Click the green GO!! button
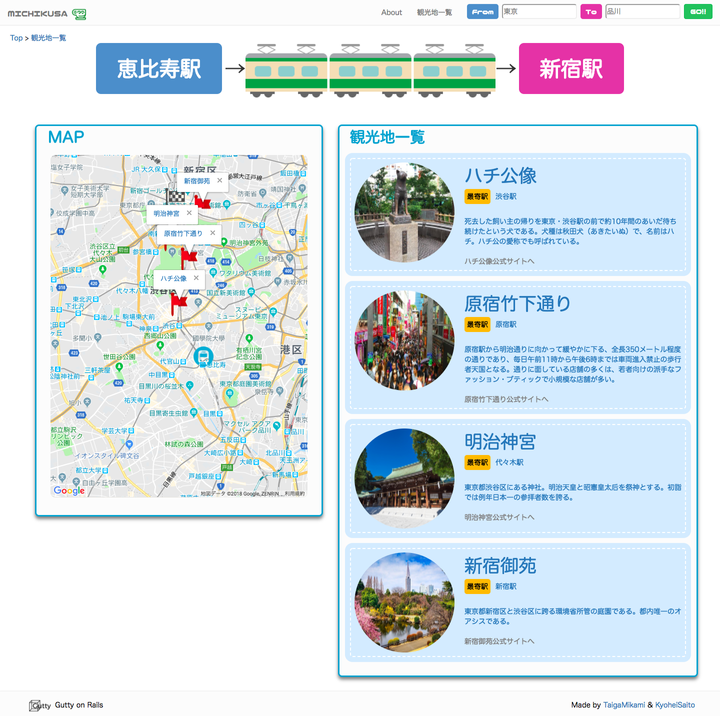The width and height of the screenshot is (720, 716). coord(698,12)
